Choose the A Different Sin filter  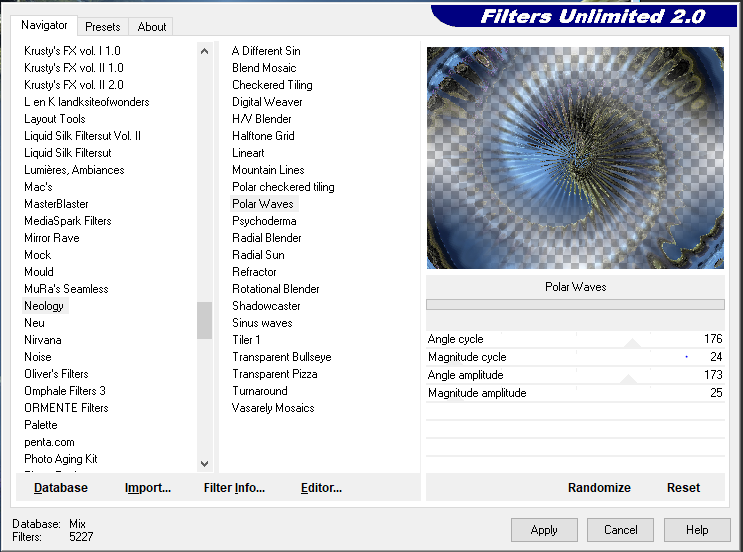[266, 51]
